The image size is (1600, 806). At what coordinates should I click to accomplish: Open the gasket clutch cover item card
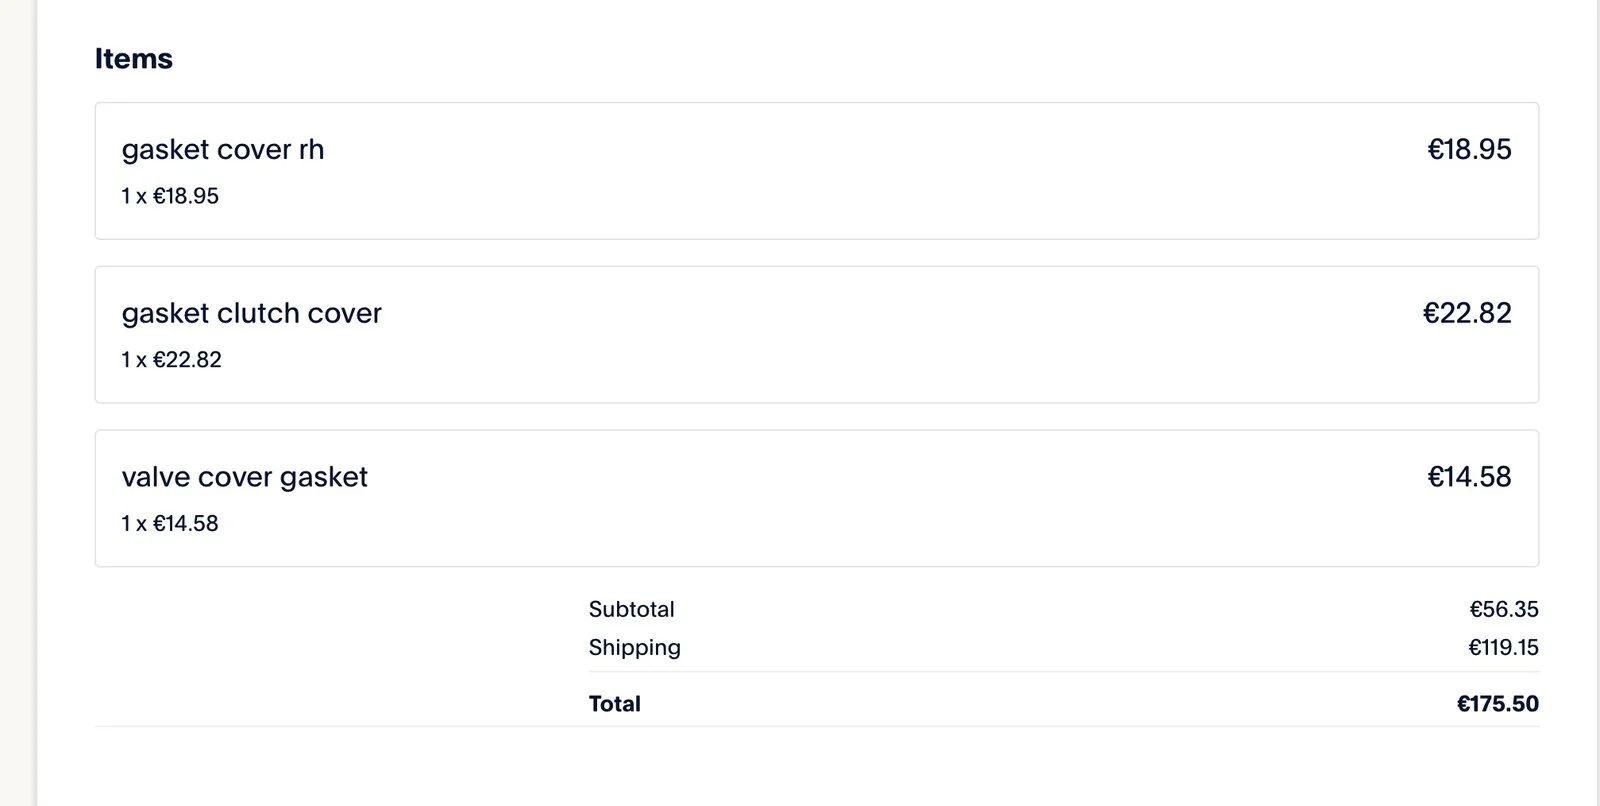point(816,335)
